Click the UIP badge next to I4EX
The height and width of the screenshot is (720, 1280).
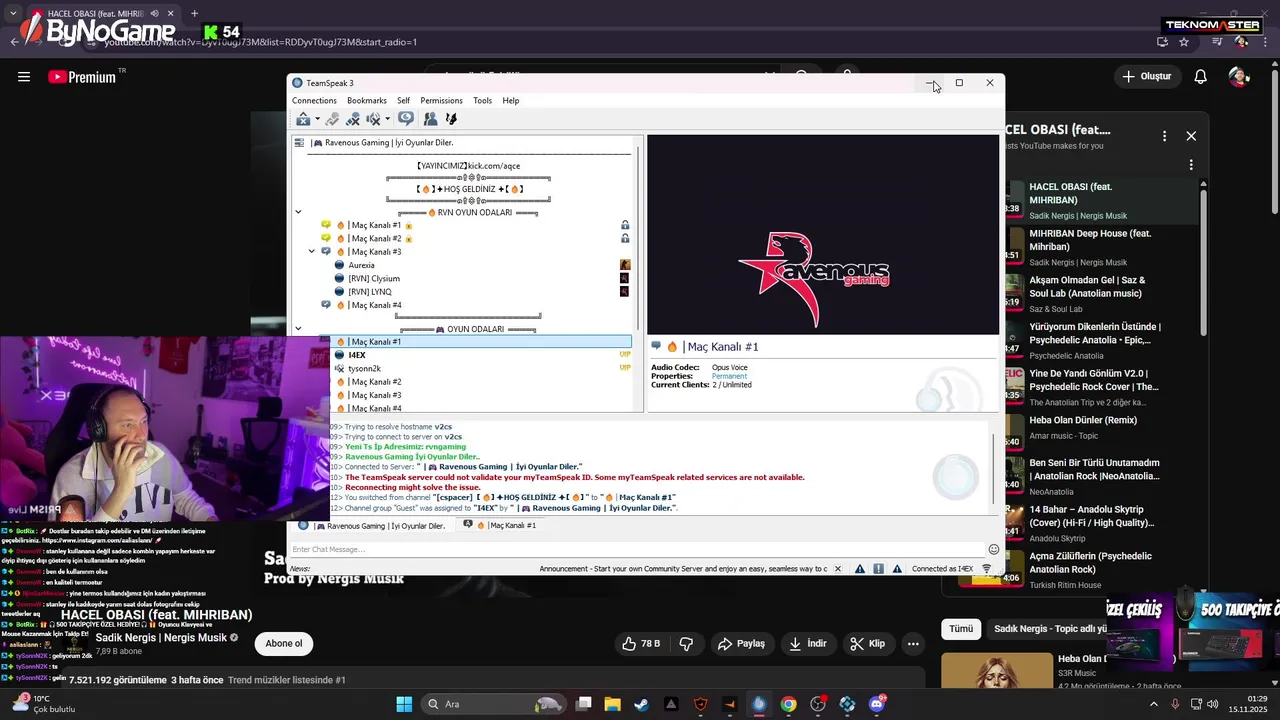tap(625, 355)
